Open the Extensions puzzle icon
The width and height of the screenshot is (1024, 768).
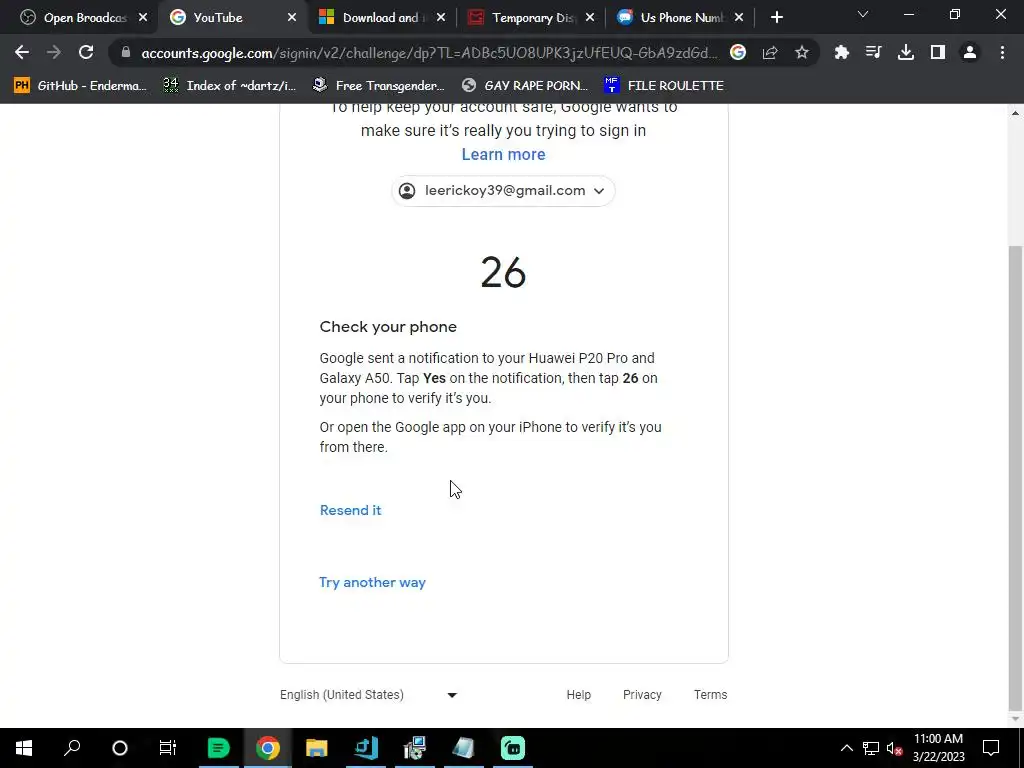coord(842,53)
